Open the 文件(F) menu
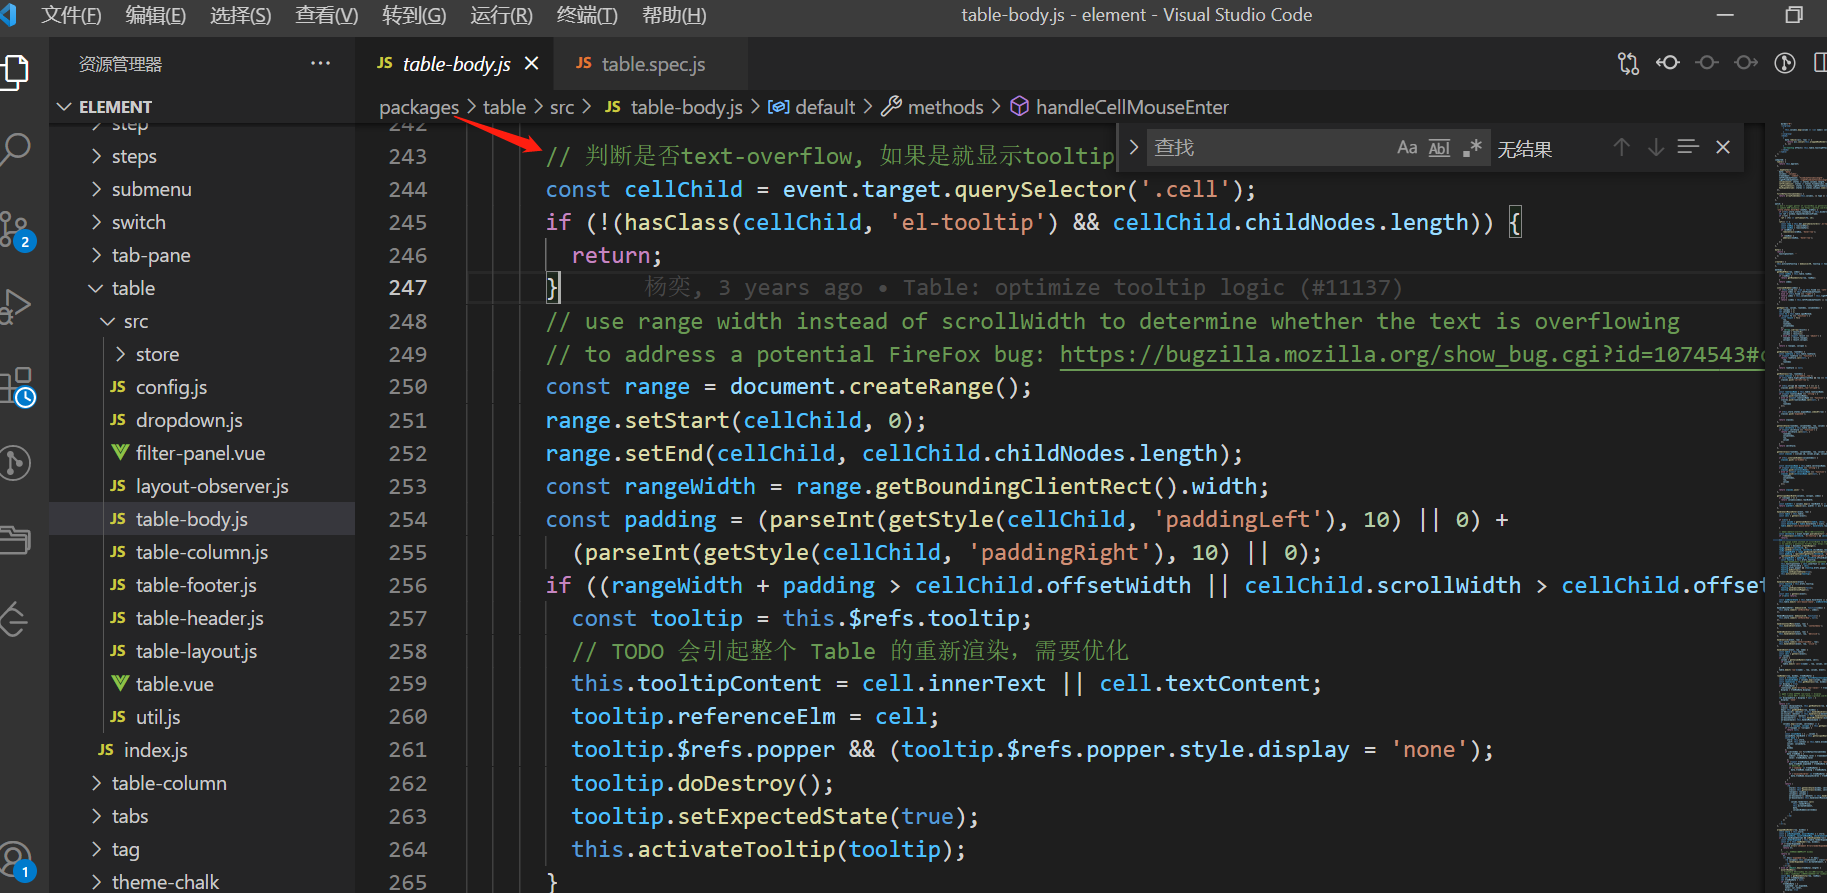Image resolution: width=1827 pixels, height=893 pixels. (71, 15)
